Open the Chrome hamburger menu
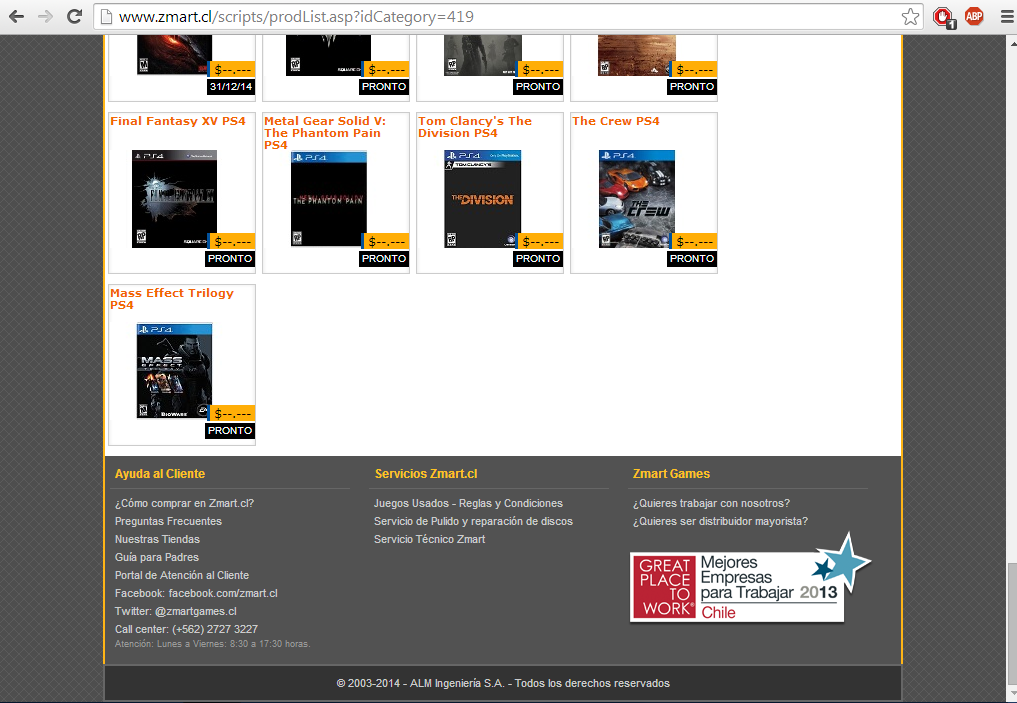The image size is (1017, 703). click(x=1007, y=17)
